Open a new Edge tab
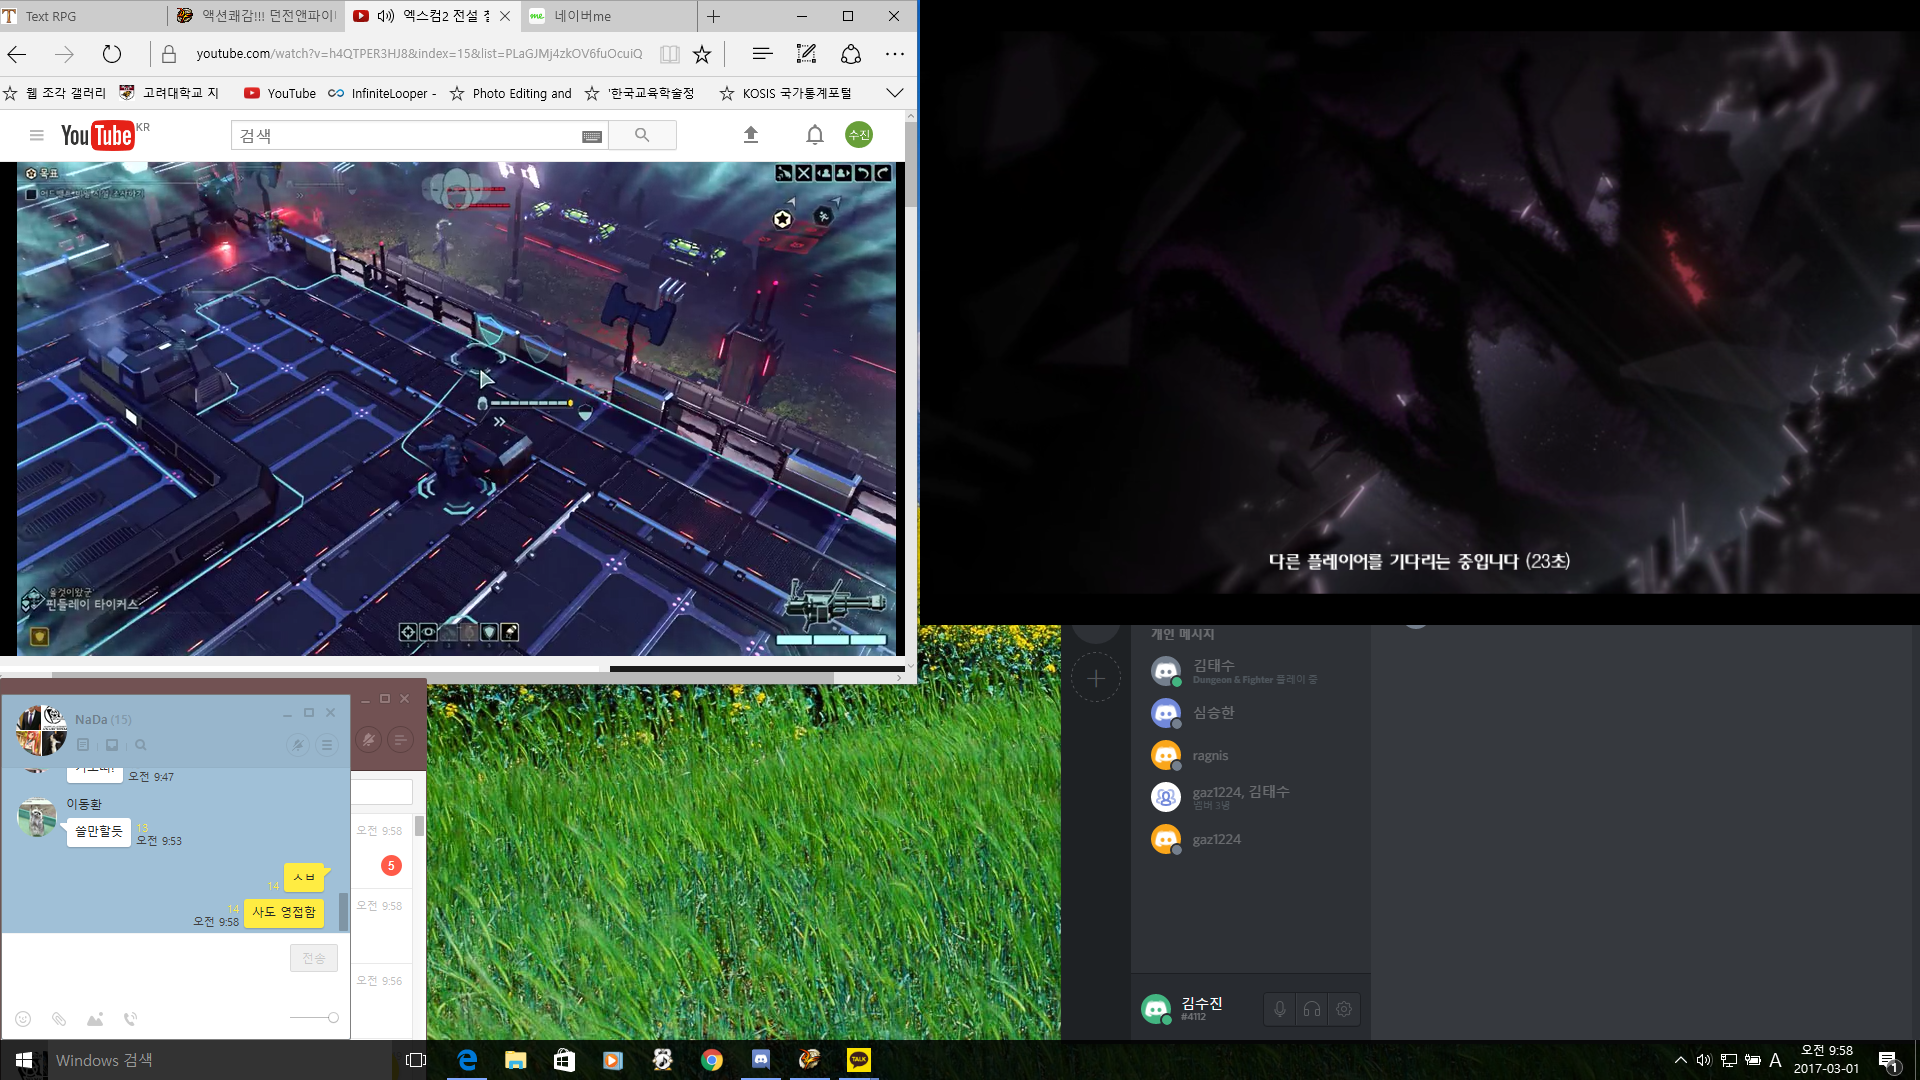The width and height of the screenshot is (1920, 1080). 713,16
